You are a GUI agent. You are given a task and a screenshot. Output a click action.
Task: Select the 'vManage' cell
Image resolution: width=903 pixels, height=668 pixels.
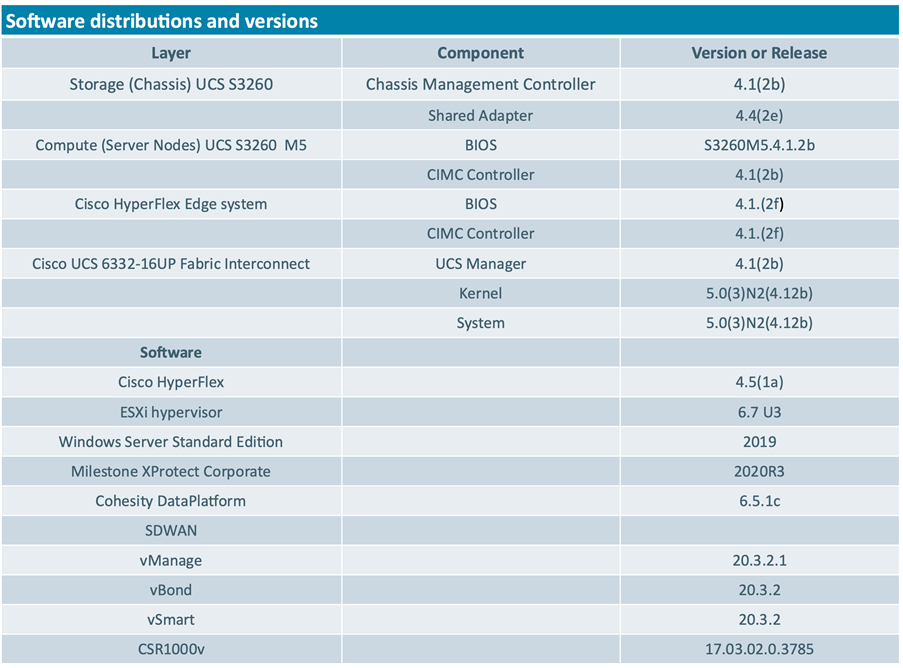(x=171, y=560)
